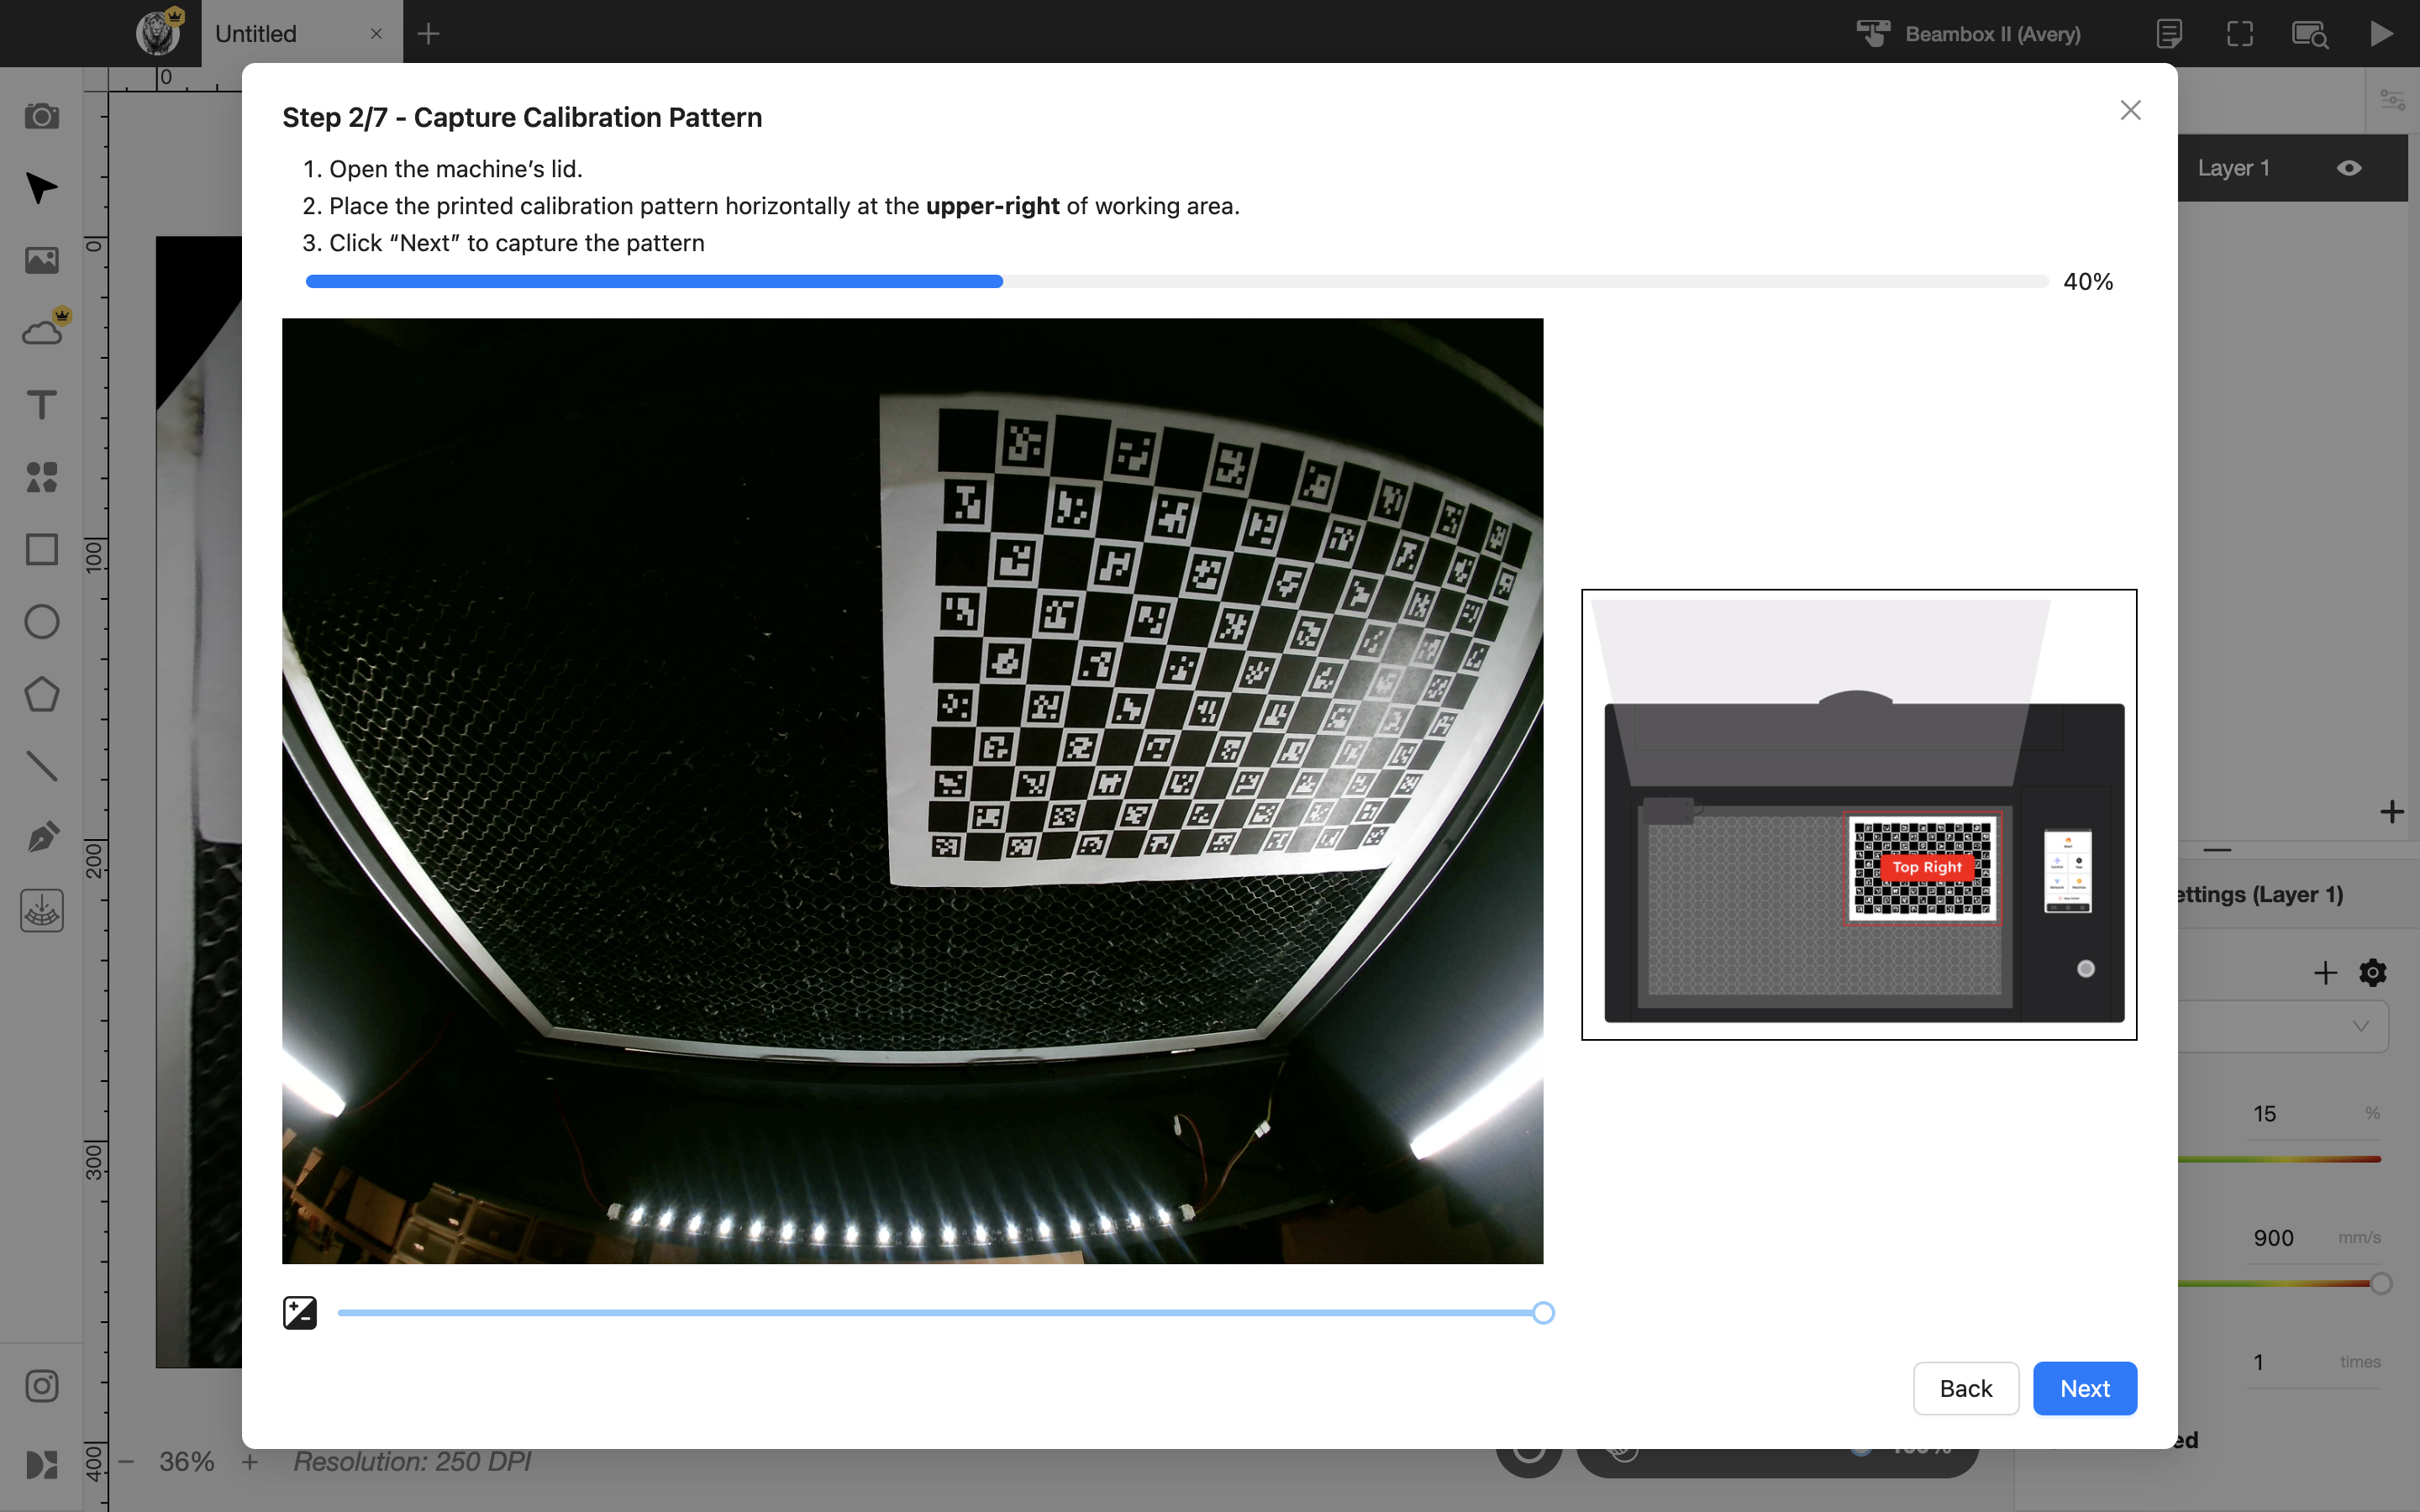
Task: Select the Pen tool
Action: click(41, 838)
